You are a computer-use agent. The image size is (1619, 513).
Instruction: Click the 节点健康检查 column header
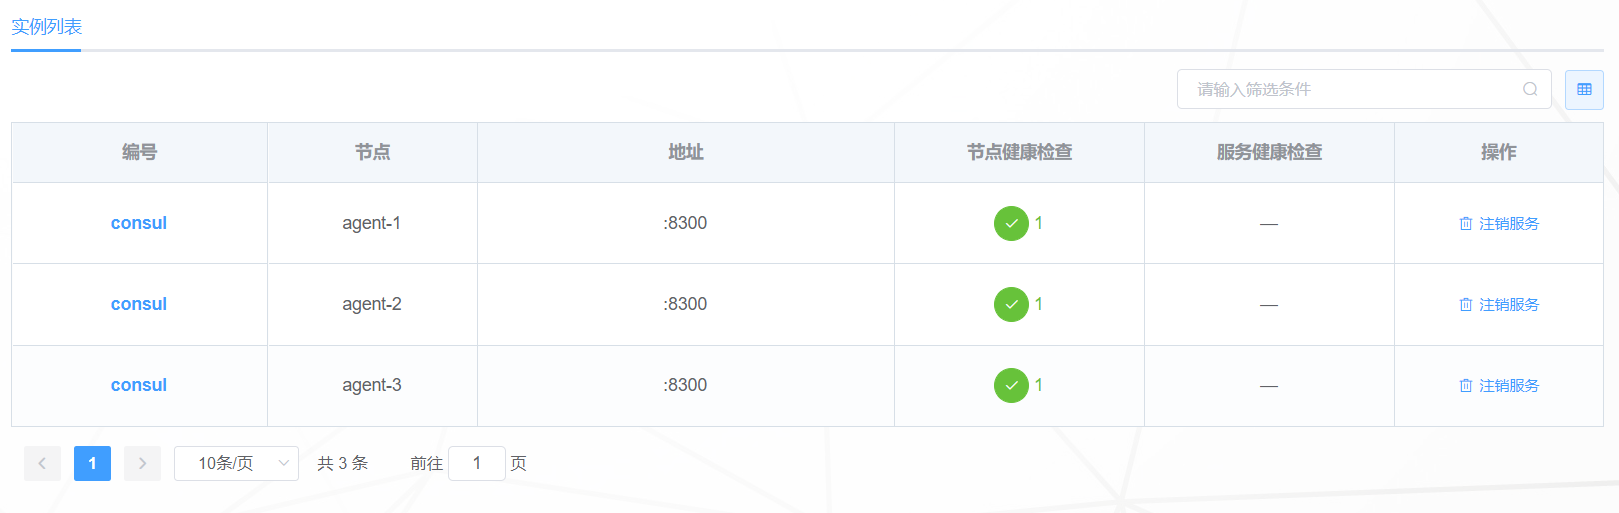[x=1019, y=152]
